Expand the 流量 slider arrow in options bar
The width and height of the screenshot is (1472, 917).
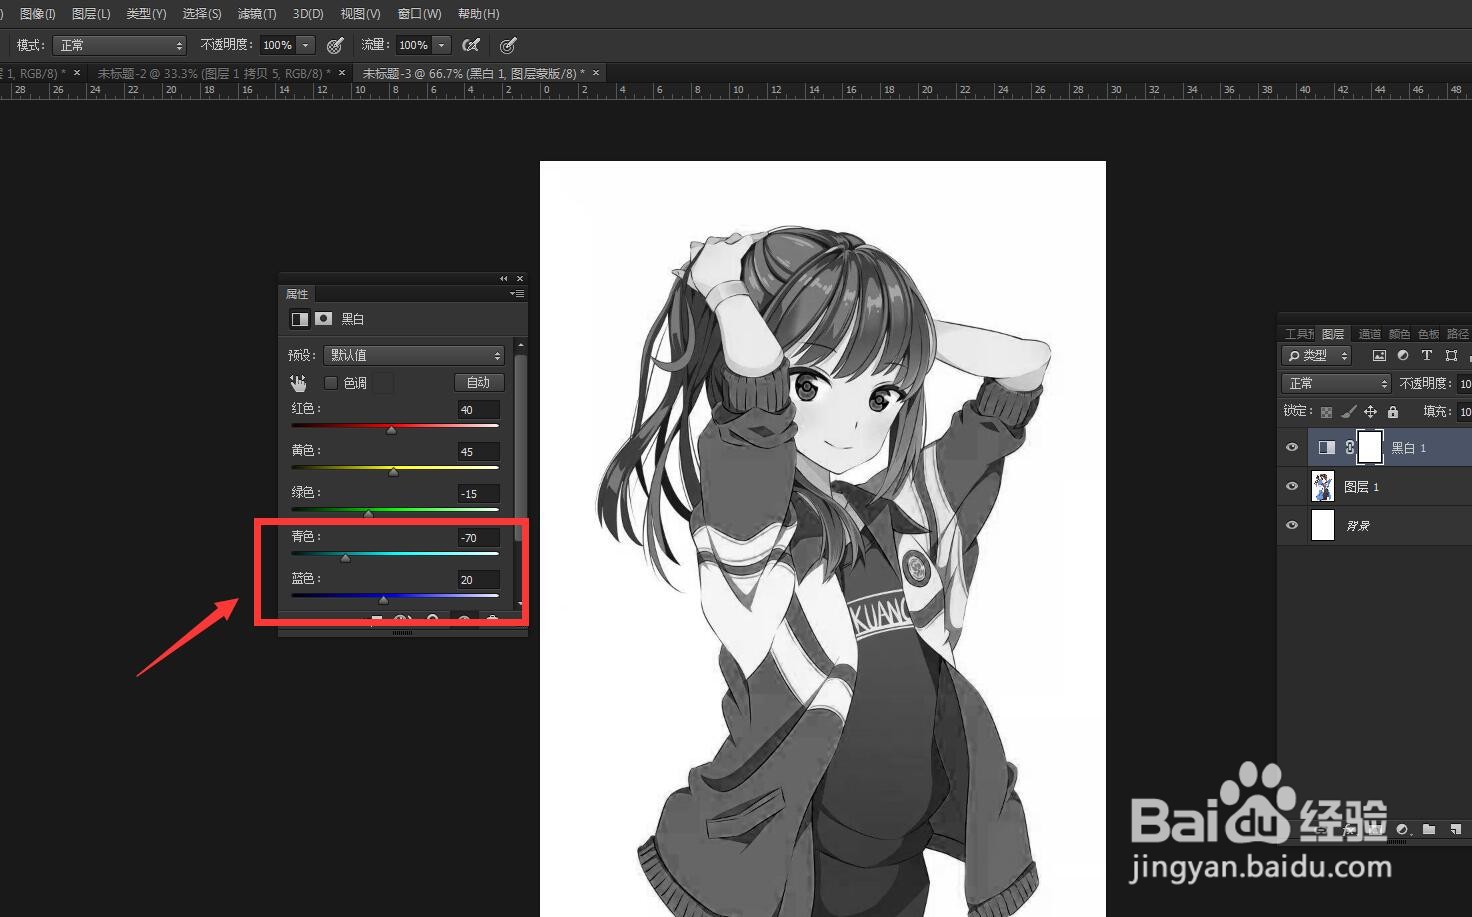tap(442, 45)
